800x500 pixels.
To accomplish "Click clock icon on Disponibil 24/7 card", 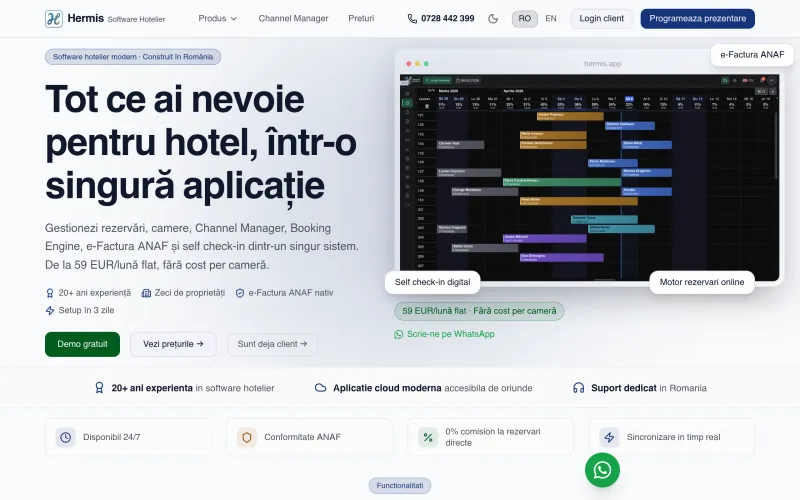I will point(65,437).
